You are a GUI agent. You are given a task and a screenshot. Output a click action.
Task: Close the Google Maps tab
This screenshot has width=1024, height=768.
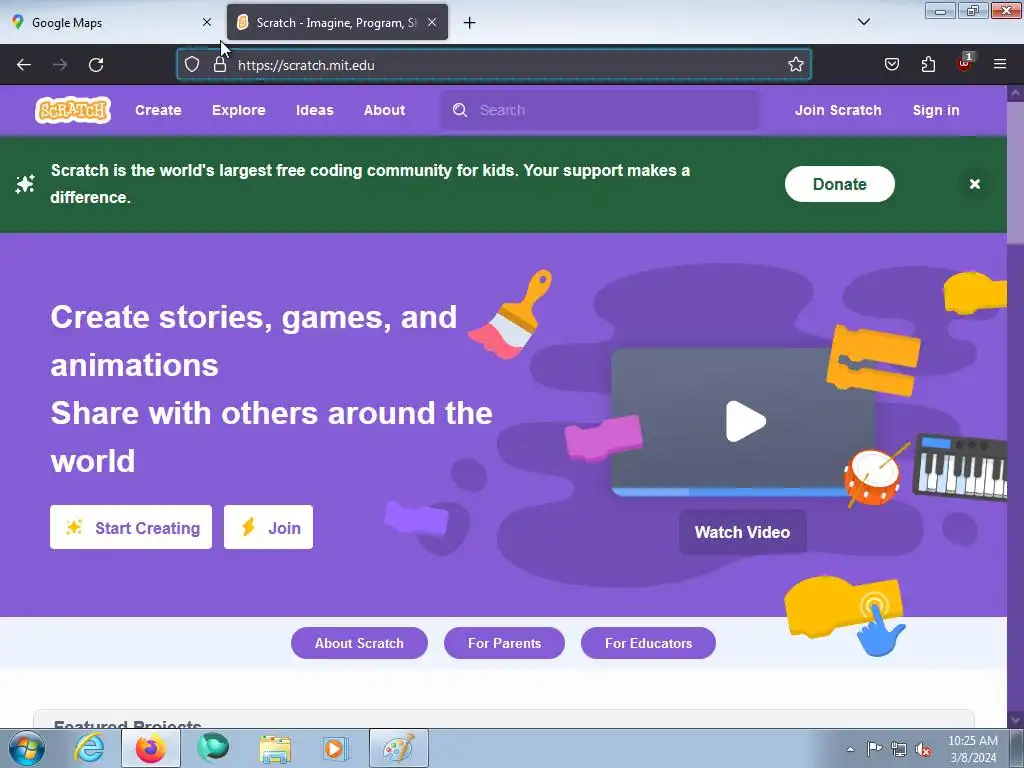click(206, 22)
